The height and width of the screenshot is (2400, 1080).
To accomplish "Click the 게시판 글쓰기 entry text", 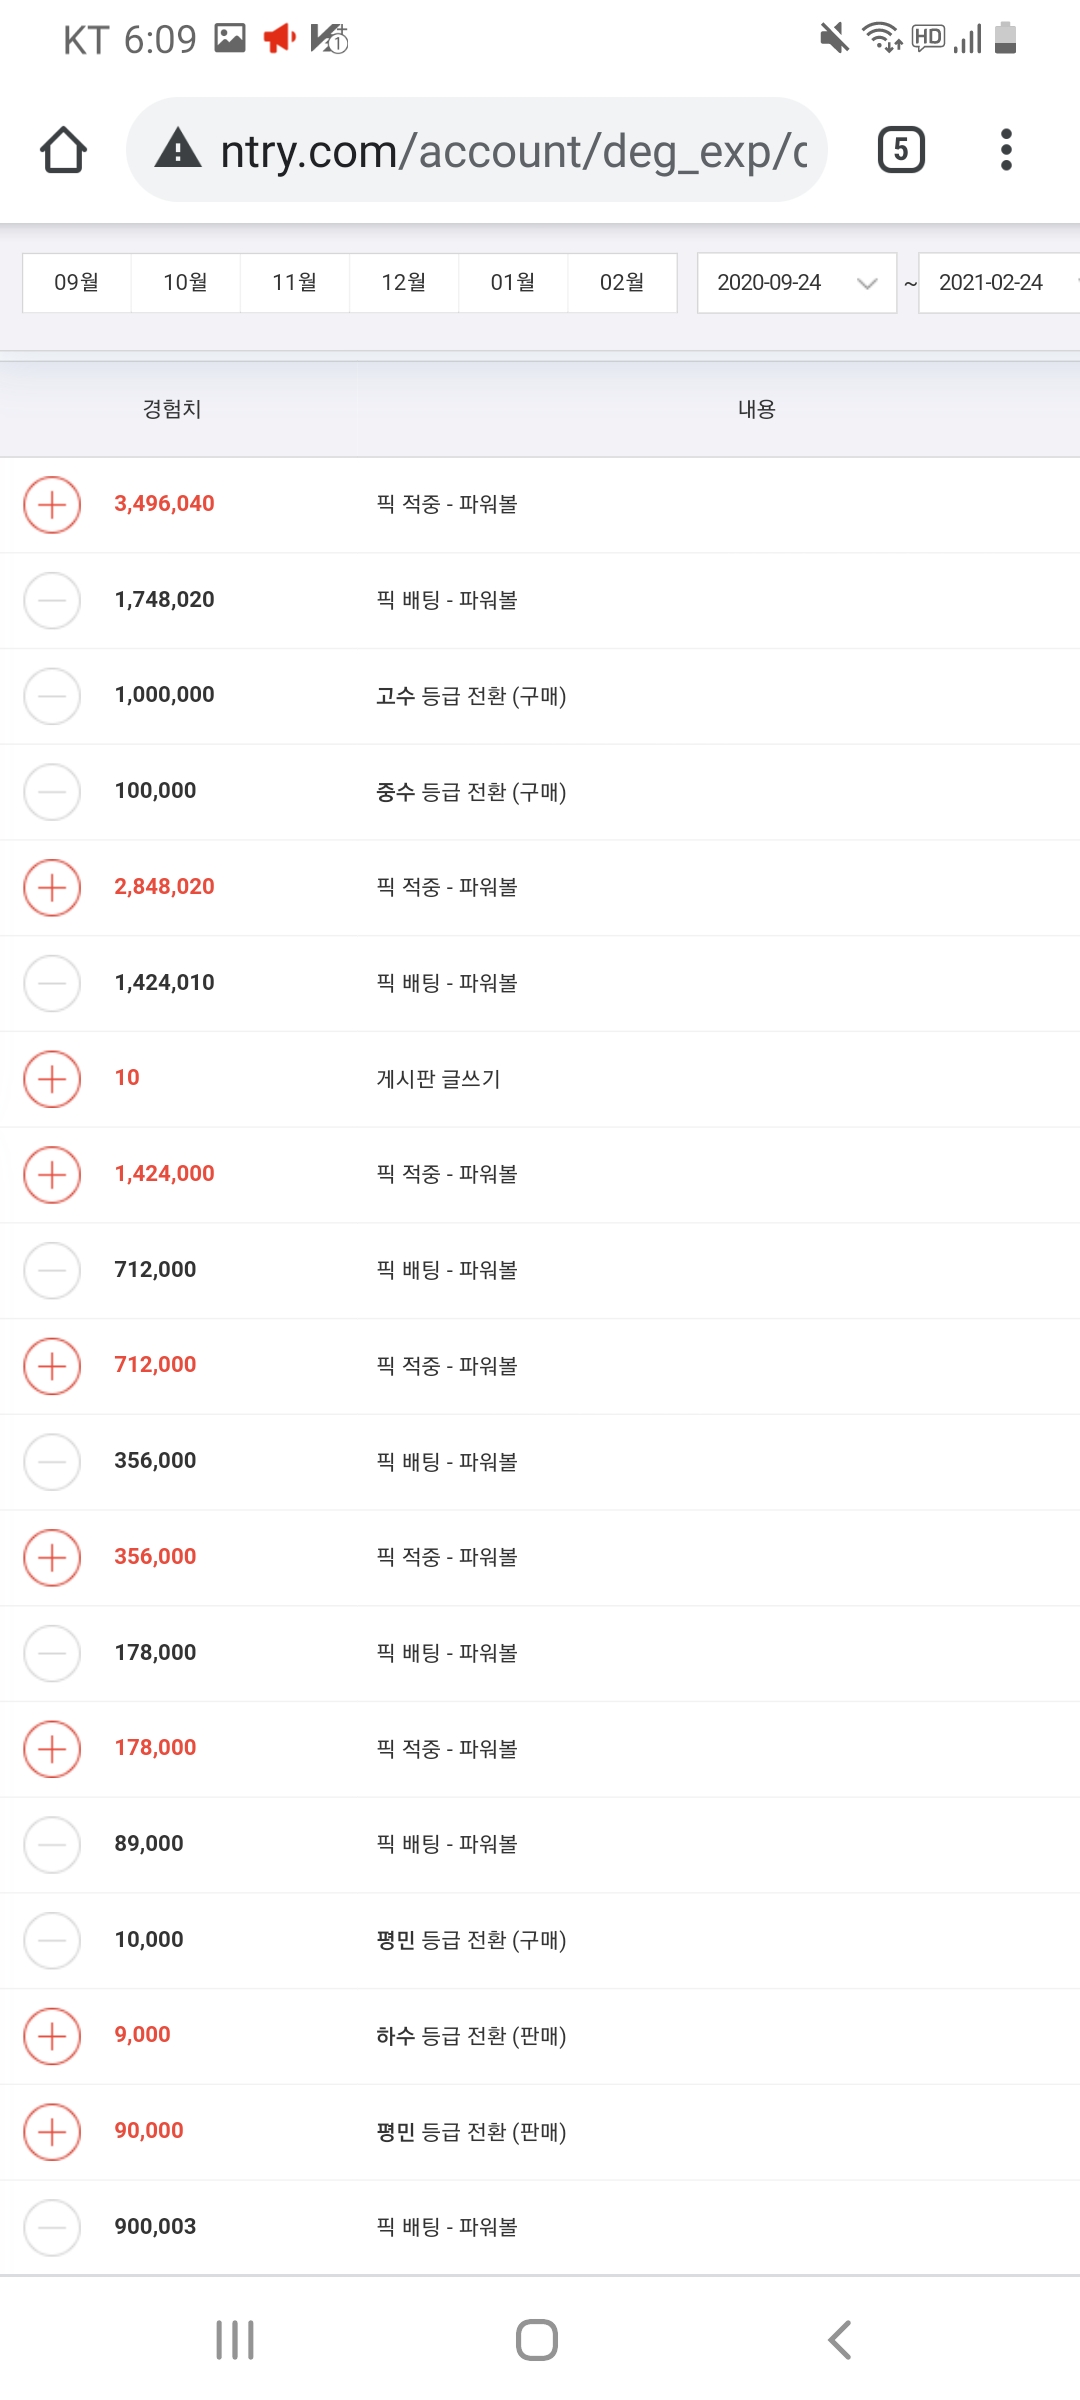I will [x=438, y=1079].
